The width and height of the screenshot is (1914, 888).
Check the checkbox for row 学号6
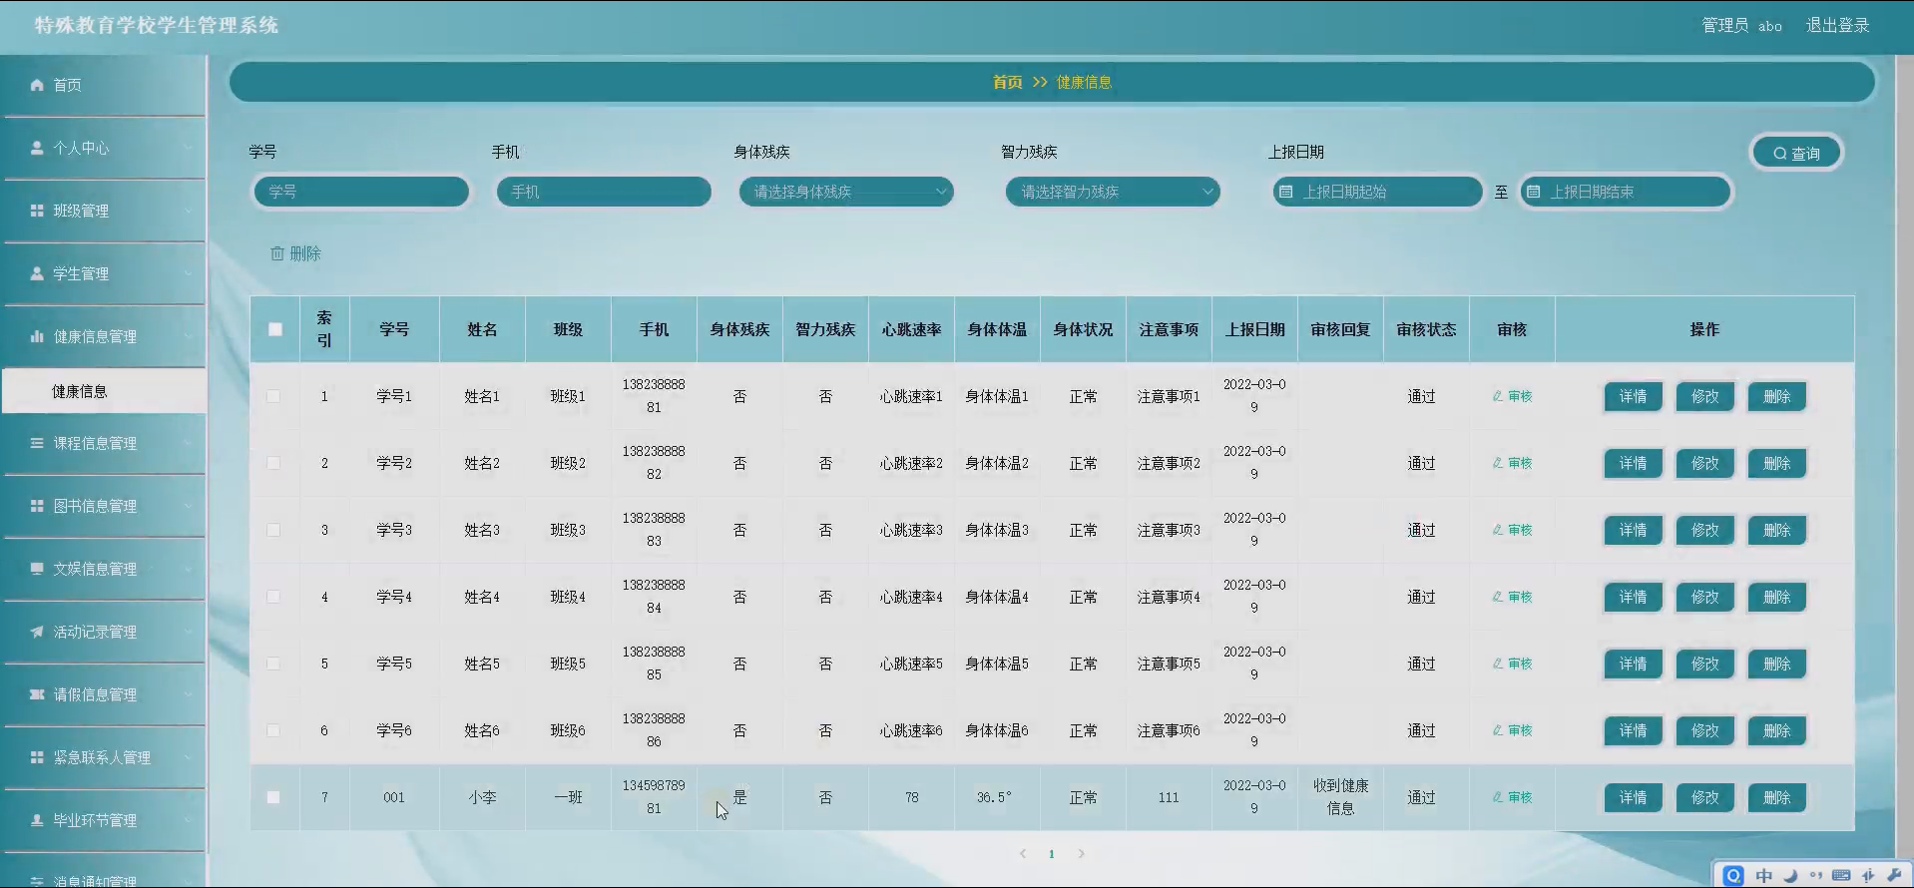click(273, 731)
